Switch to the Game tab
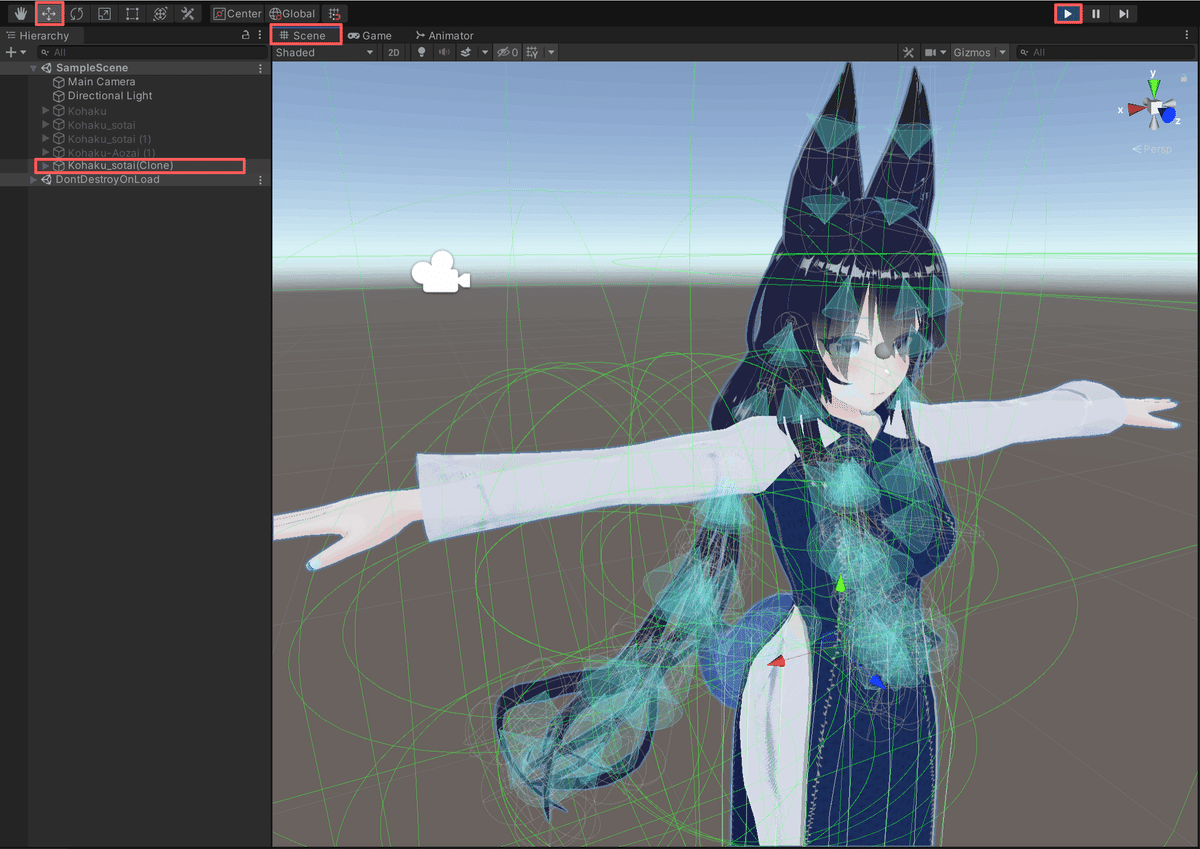This screenshot has width=1200, height=849. (x=370, y=35)
